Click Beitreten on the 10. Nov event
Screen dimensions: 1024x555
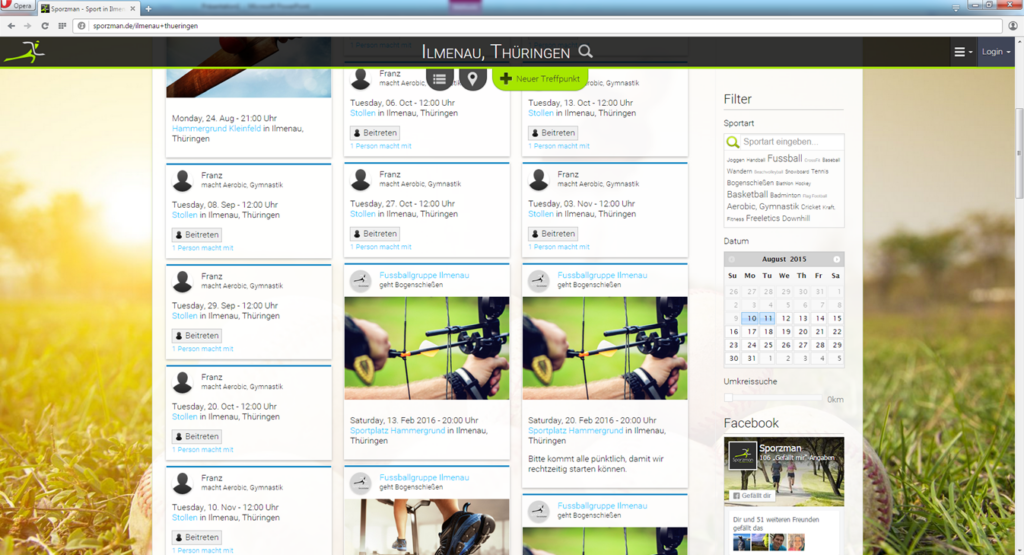(197, 537)
